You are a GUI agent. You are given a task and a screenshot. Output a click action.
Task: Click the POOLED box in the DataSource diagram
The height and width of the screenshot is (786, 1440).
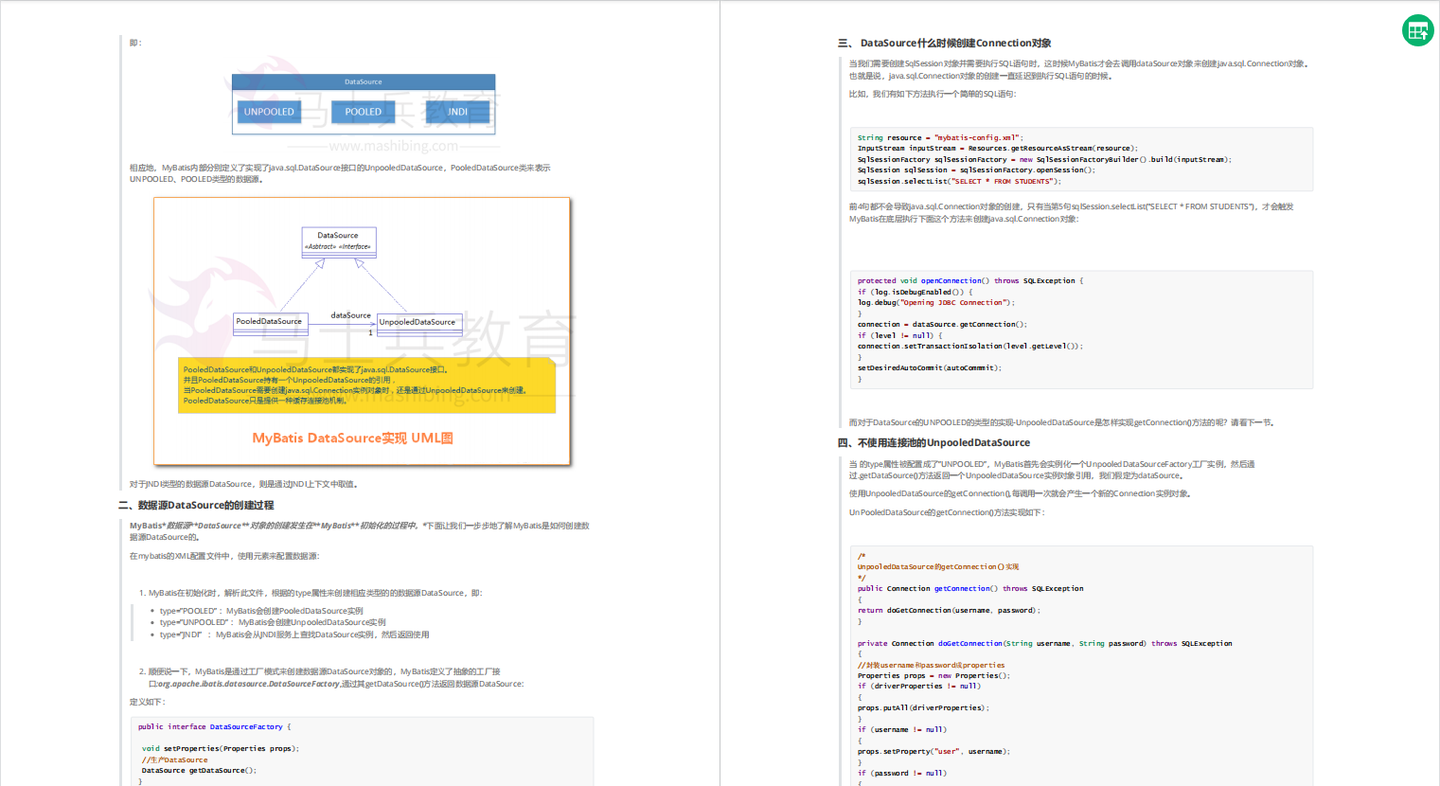pyautogui.click(x=363, y=112)
